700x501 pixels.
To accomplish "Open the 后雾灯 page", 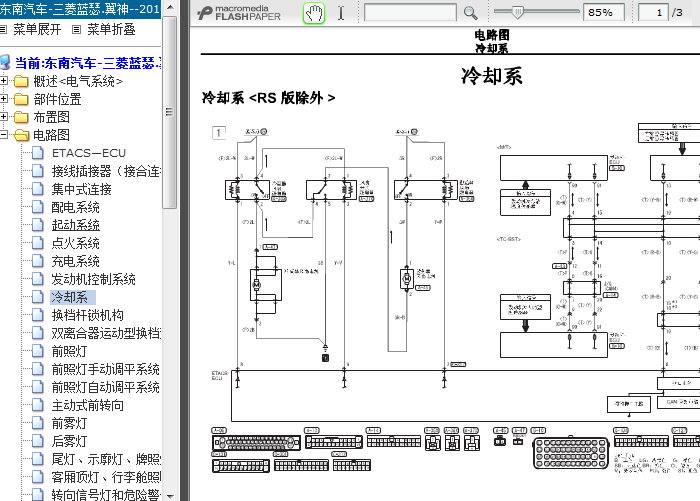I will [69, 441].
